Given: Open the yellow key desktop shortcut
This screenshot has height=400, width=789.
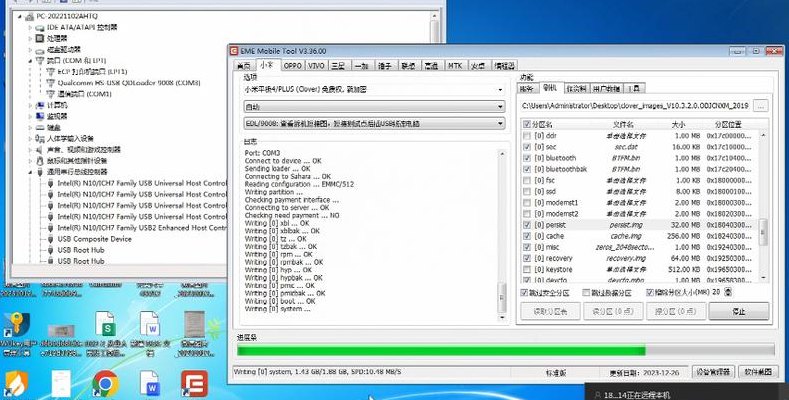Looking at the screenshot, I should point(16,325).
